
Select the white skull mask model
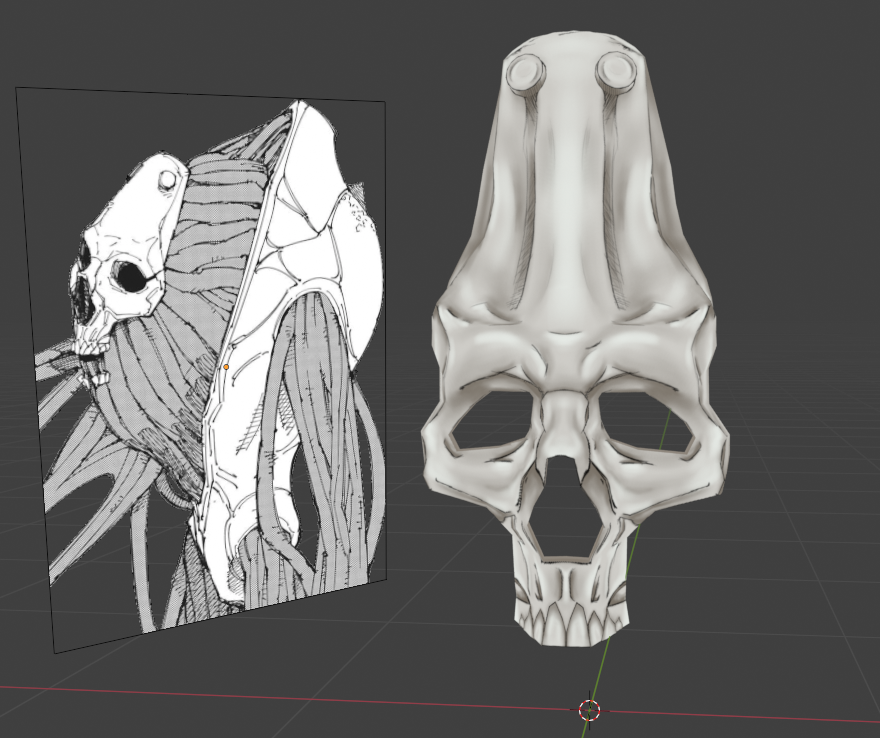pos(575,337)
